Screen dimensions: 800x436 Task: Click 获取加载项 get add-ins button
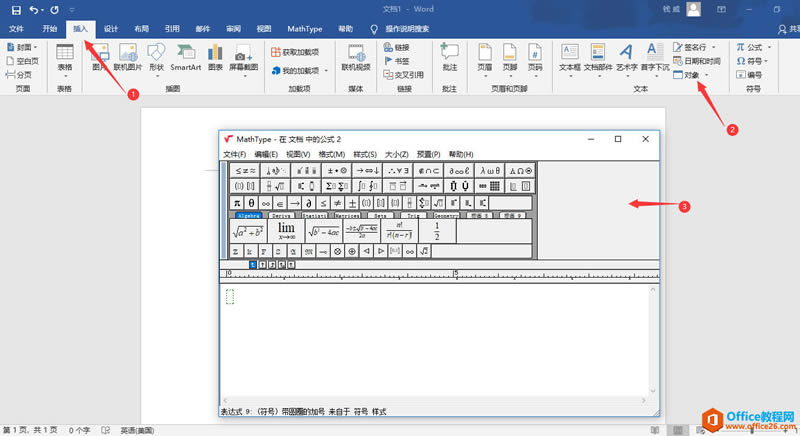(295, 52)
